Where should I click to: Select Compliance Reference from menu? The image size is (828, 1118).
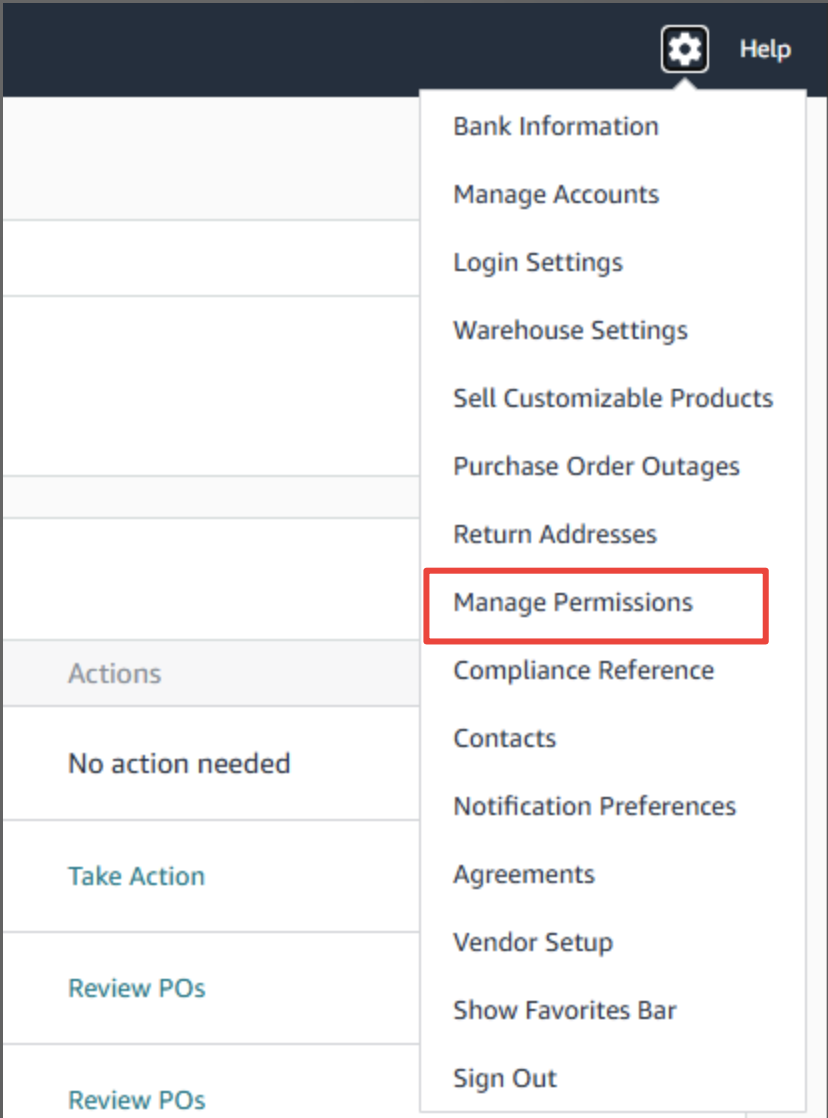(584, 671)
